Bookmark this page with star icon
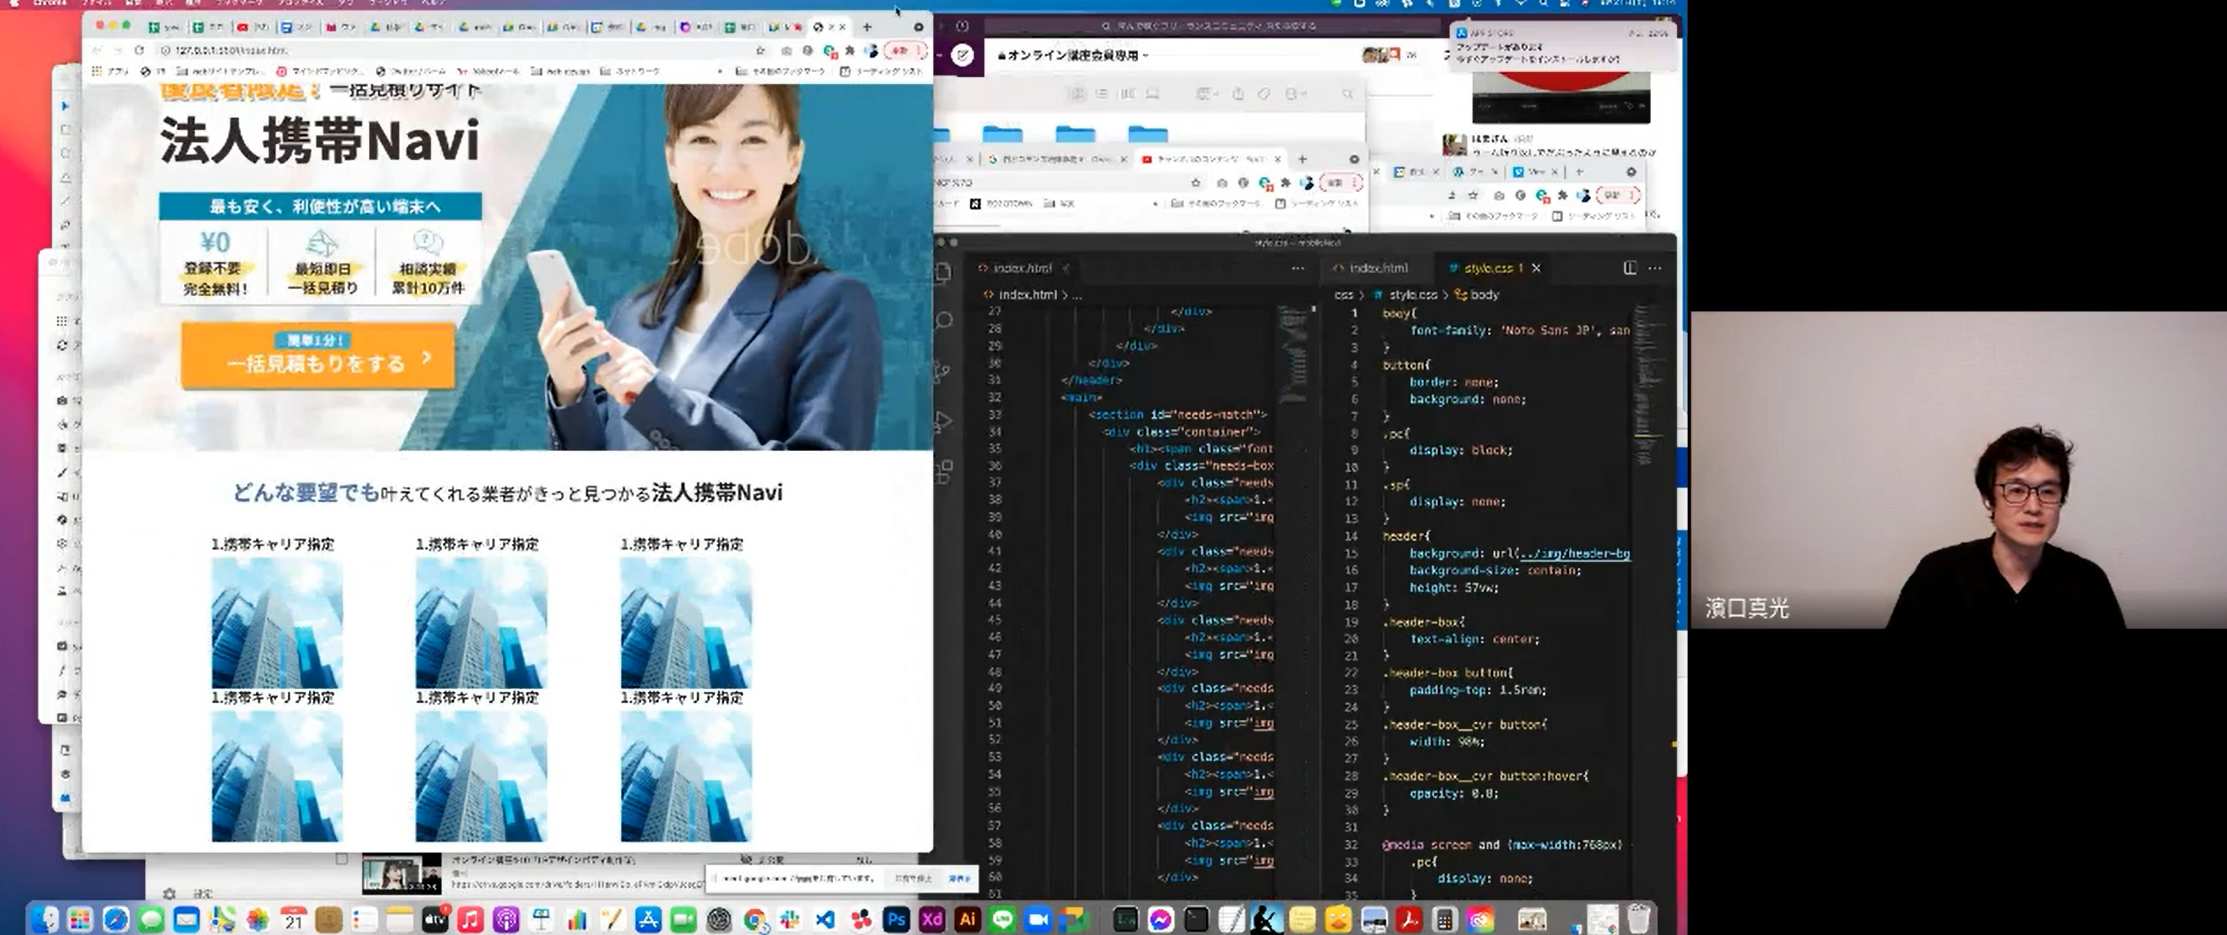 click(x=760, y=50)
